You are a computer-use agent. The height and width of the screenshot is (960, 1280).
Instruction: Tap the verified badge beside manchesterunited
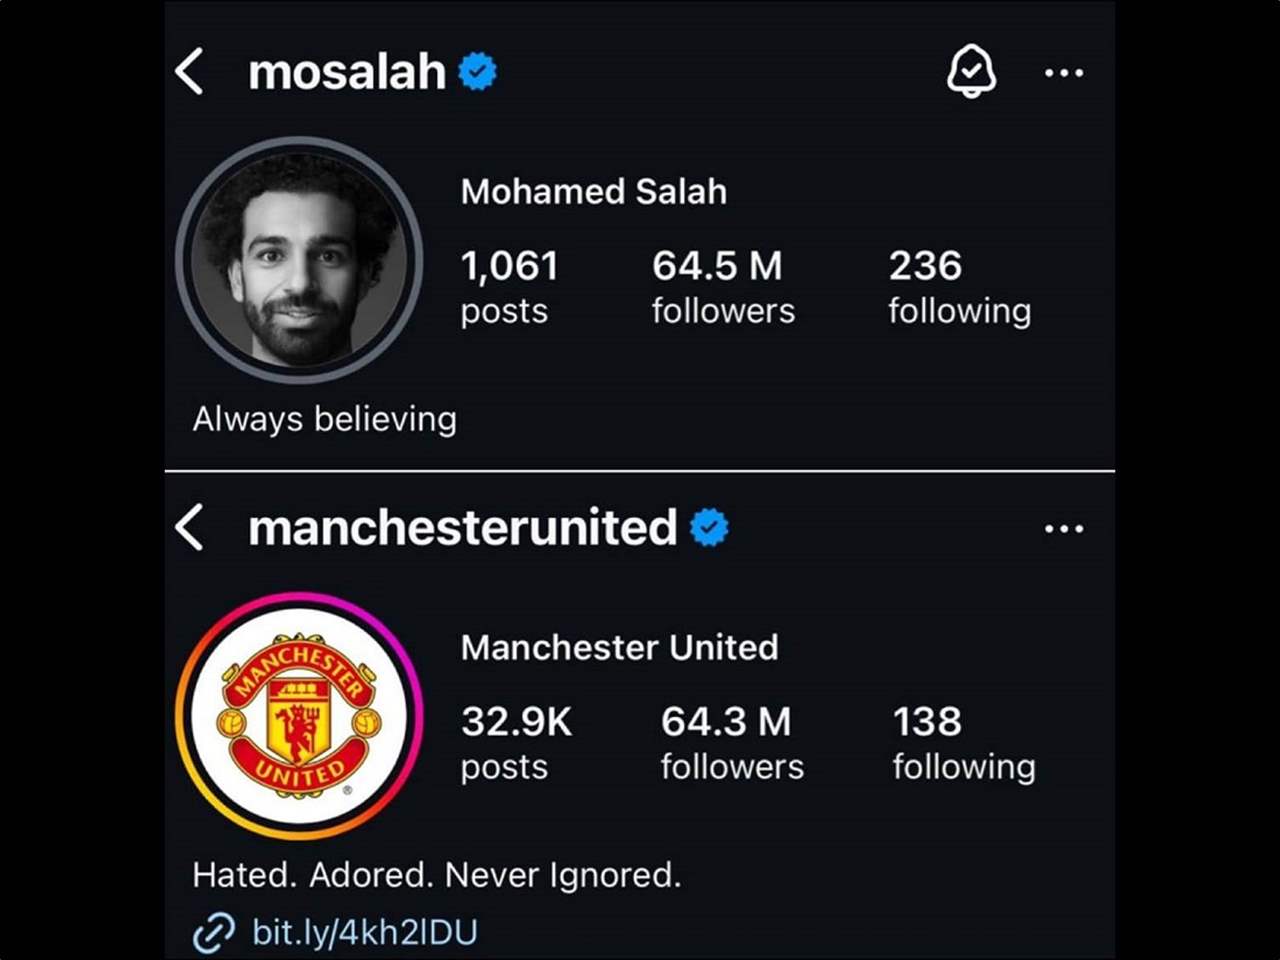pos(710,527)
